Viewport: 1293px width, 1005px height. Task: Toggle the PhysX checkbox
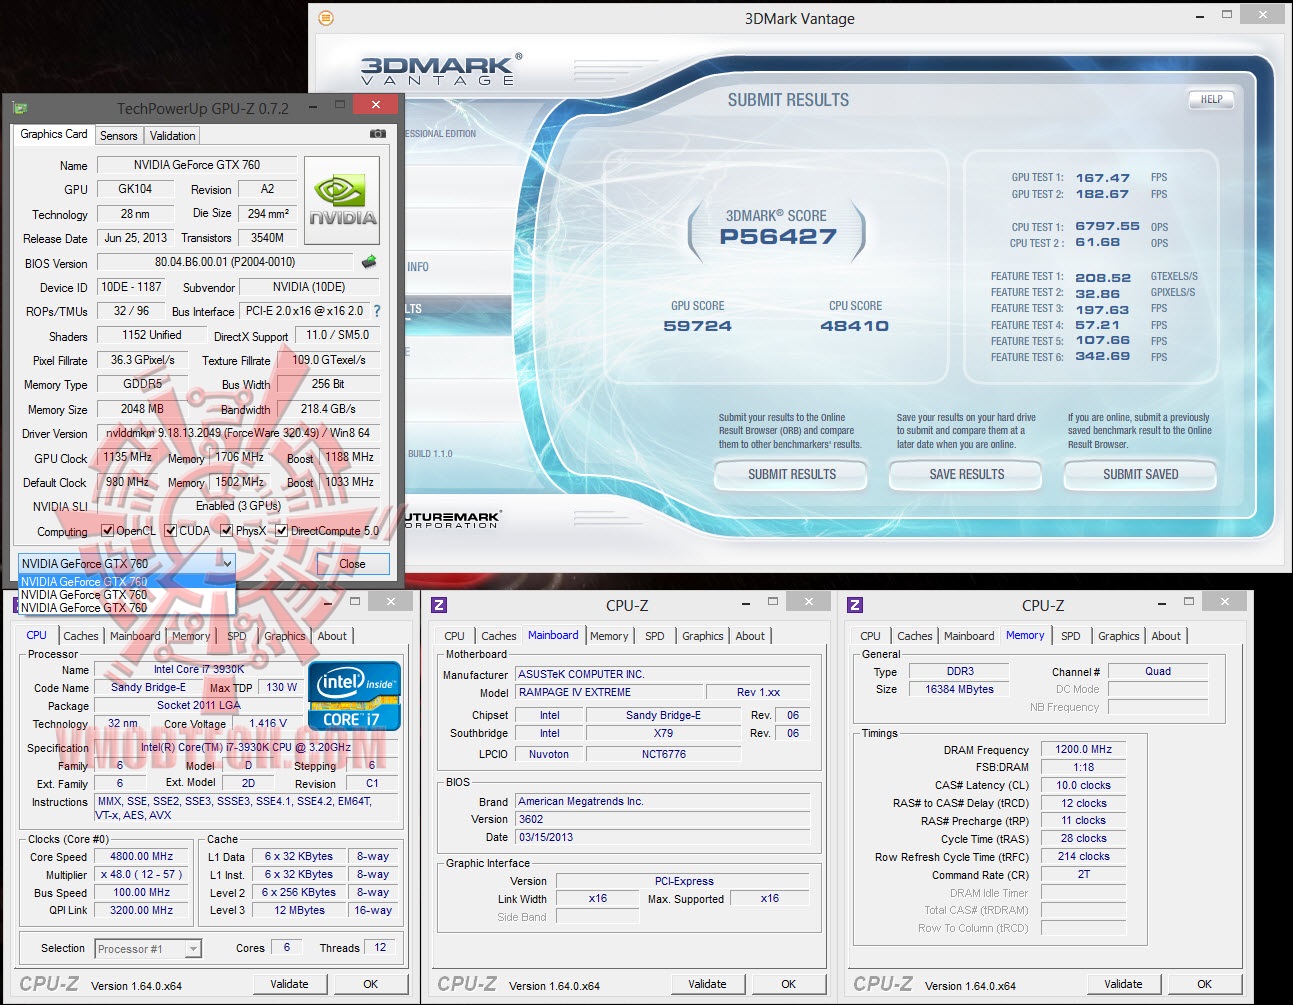click(x=227, y=531)
